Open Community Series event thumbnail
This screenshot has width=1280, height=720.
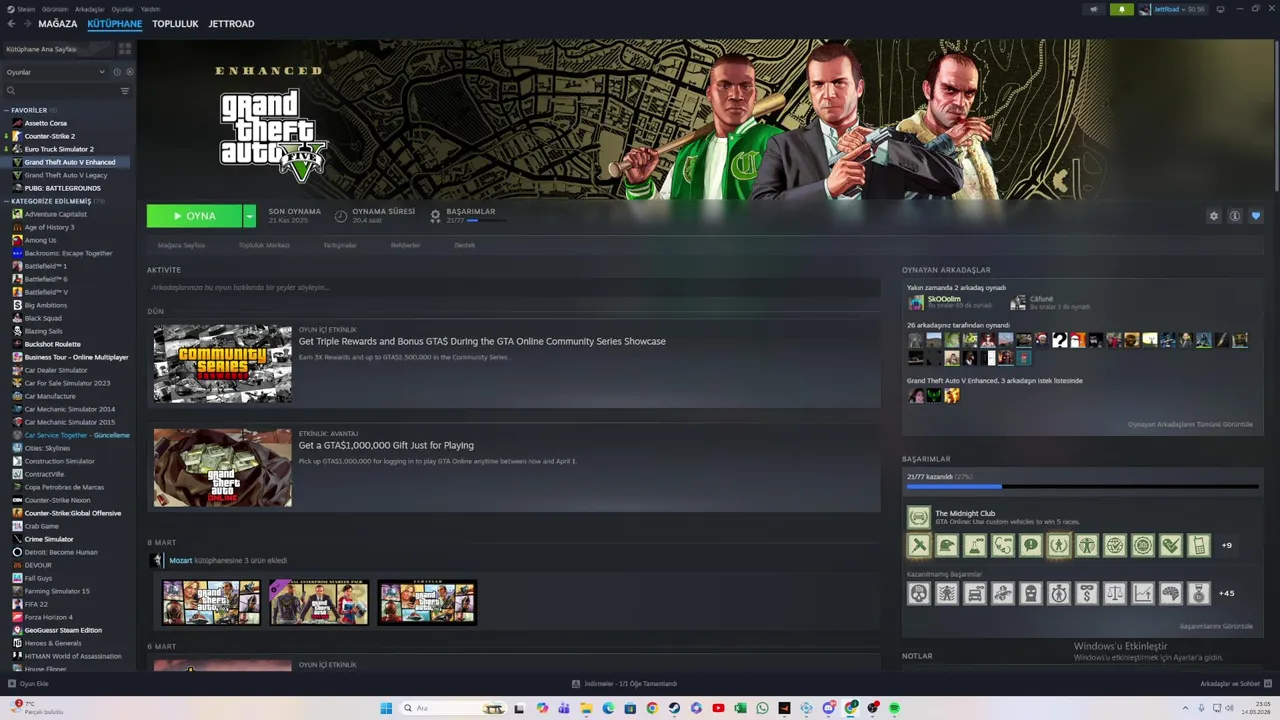pos(223,364)
